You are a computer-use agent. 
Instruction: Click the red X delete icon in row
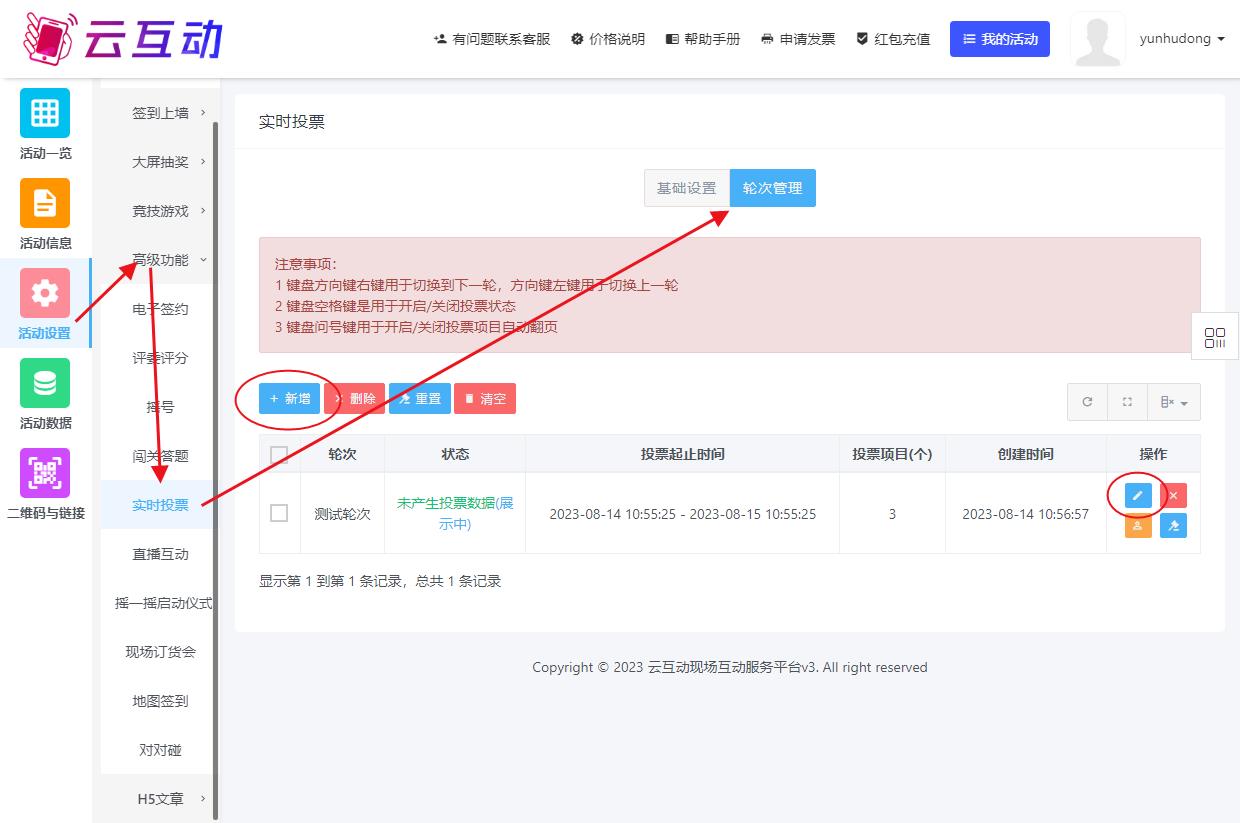pyautogui.click(x=1173, y=495)
